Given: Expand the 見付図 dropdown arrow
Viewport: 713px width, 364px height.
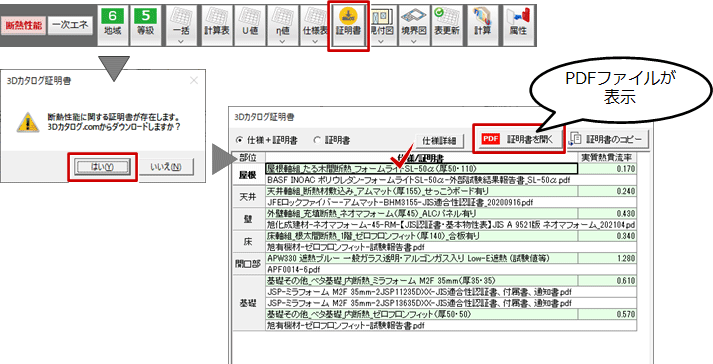Looking at the screenshot, I should pyautogui.click(x=381, y=41).
